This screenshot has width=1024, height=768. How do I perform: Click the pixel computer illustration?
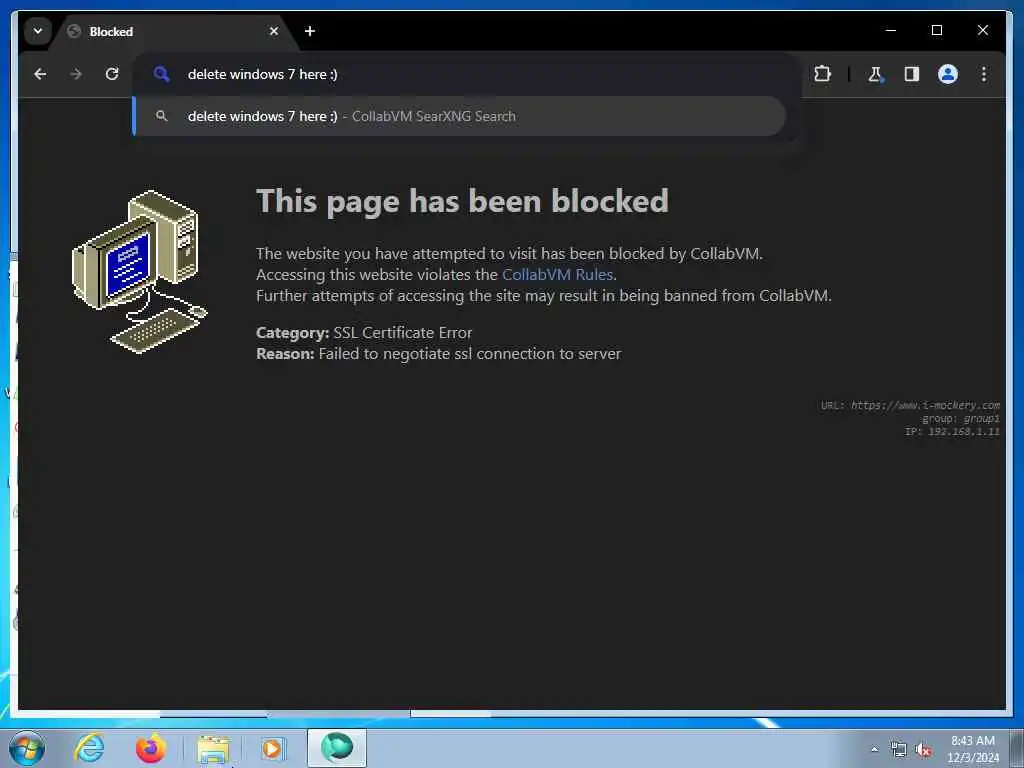coord(139,272)
